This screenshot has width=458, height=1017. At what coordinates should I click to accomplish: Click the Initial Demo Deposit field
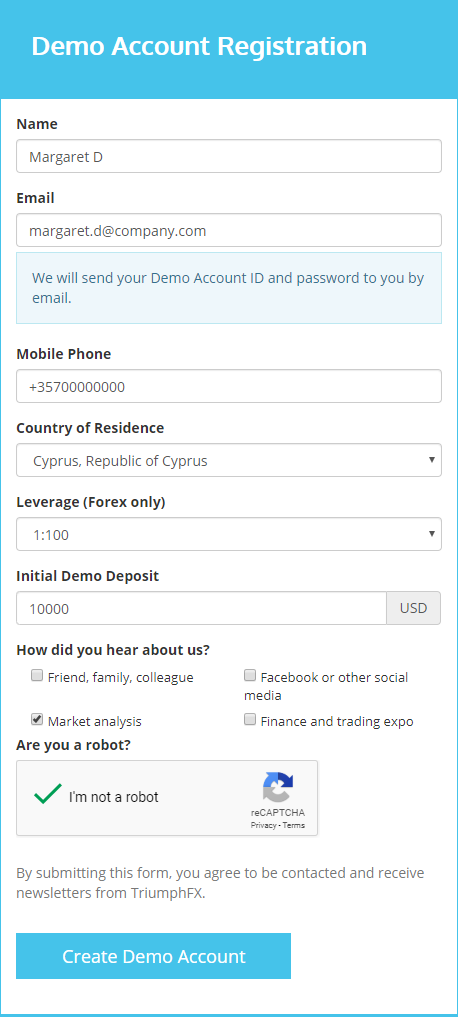(x=201, y=608)
